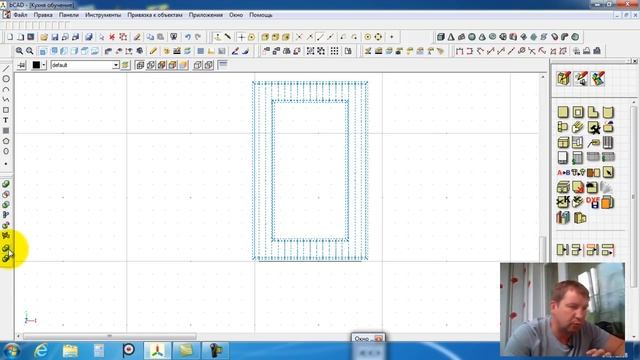640x360 pixels.
Task: Open the Панели menu
Action: tap(69, 15)
